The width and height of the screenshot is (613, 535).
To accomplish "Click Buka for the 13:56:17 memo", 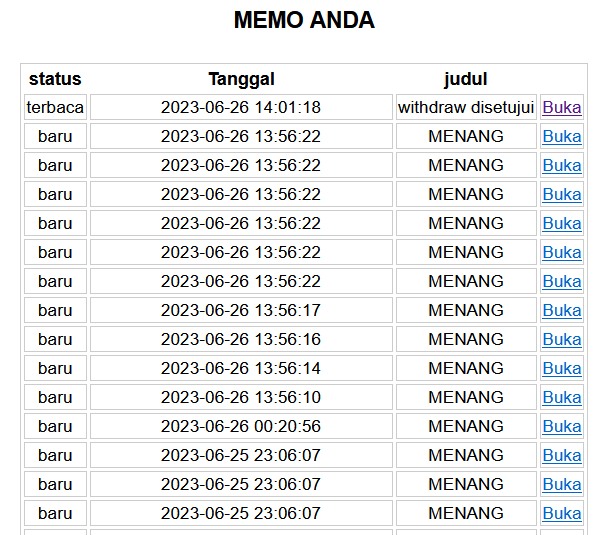I will [561, 310].
